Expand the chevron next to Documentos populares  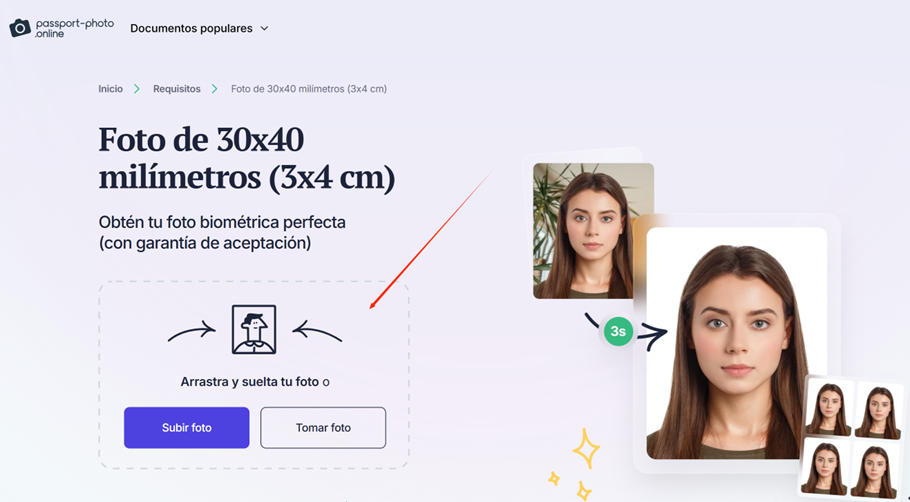point(264,28)
